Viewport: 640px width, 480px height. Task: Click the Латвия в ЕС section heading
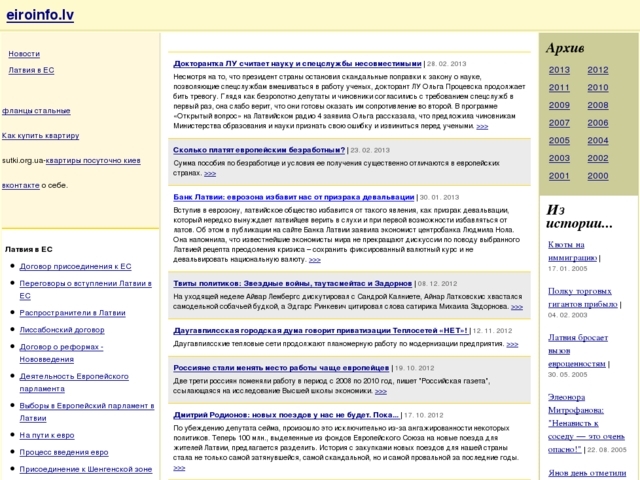[29, 249]
